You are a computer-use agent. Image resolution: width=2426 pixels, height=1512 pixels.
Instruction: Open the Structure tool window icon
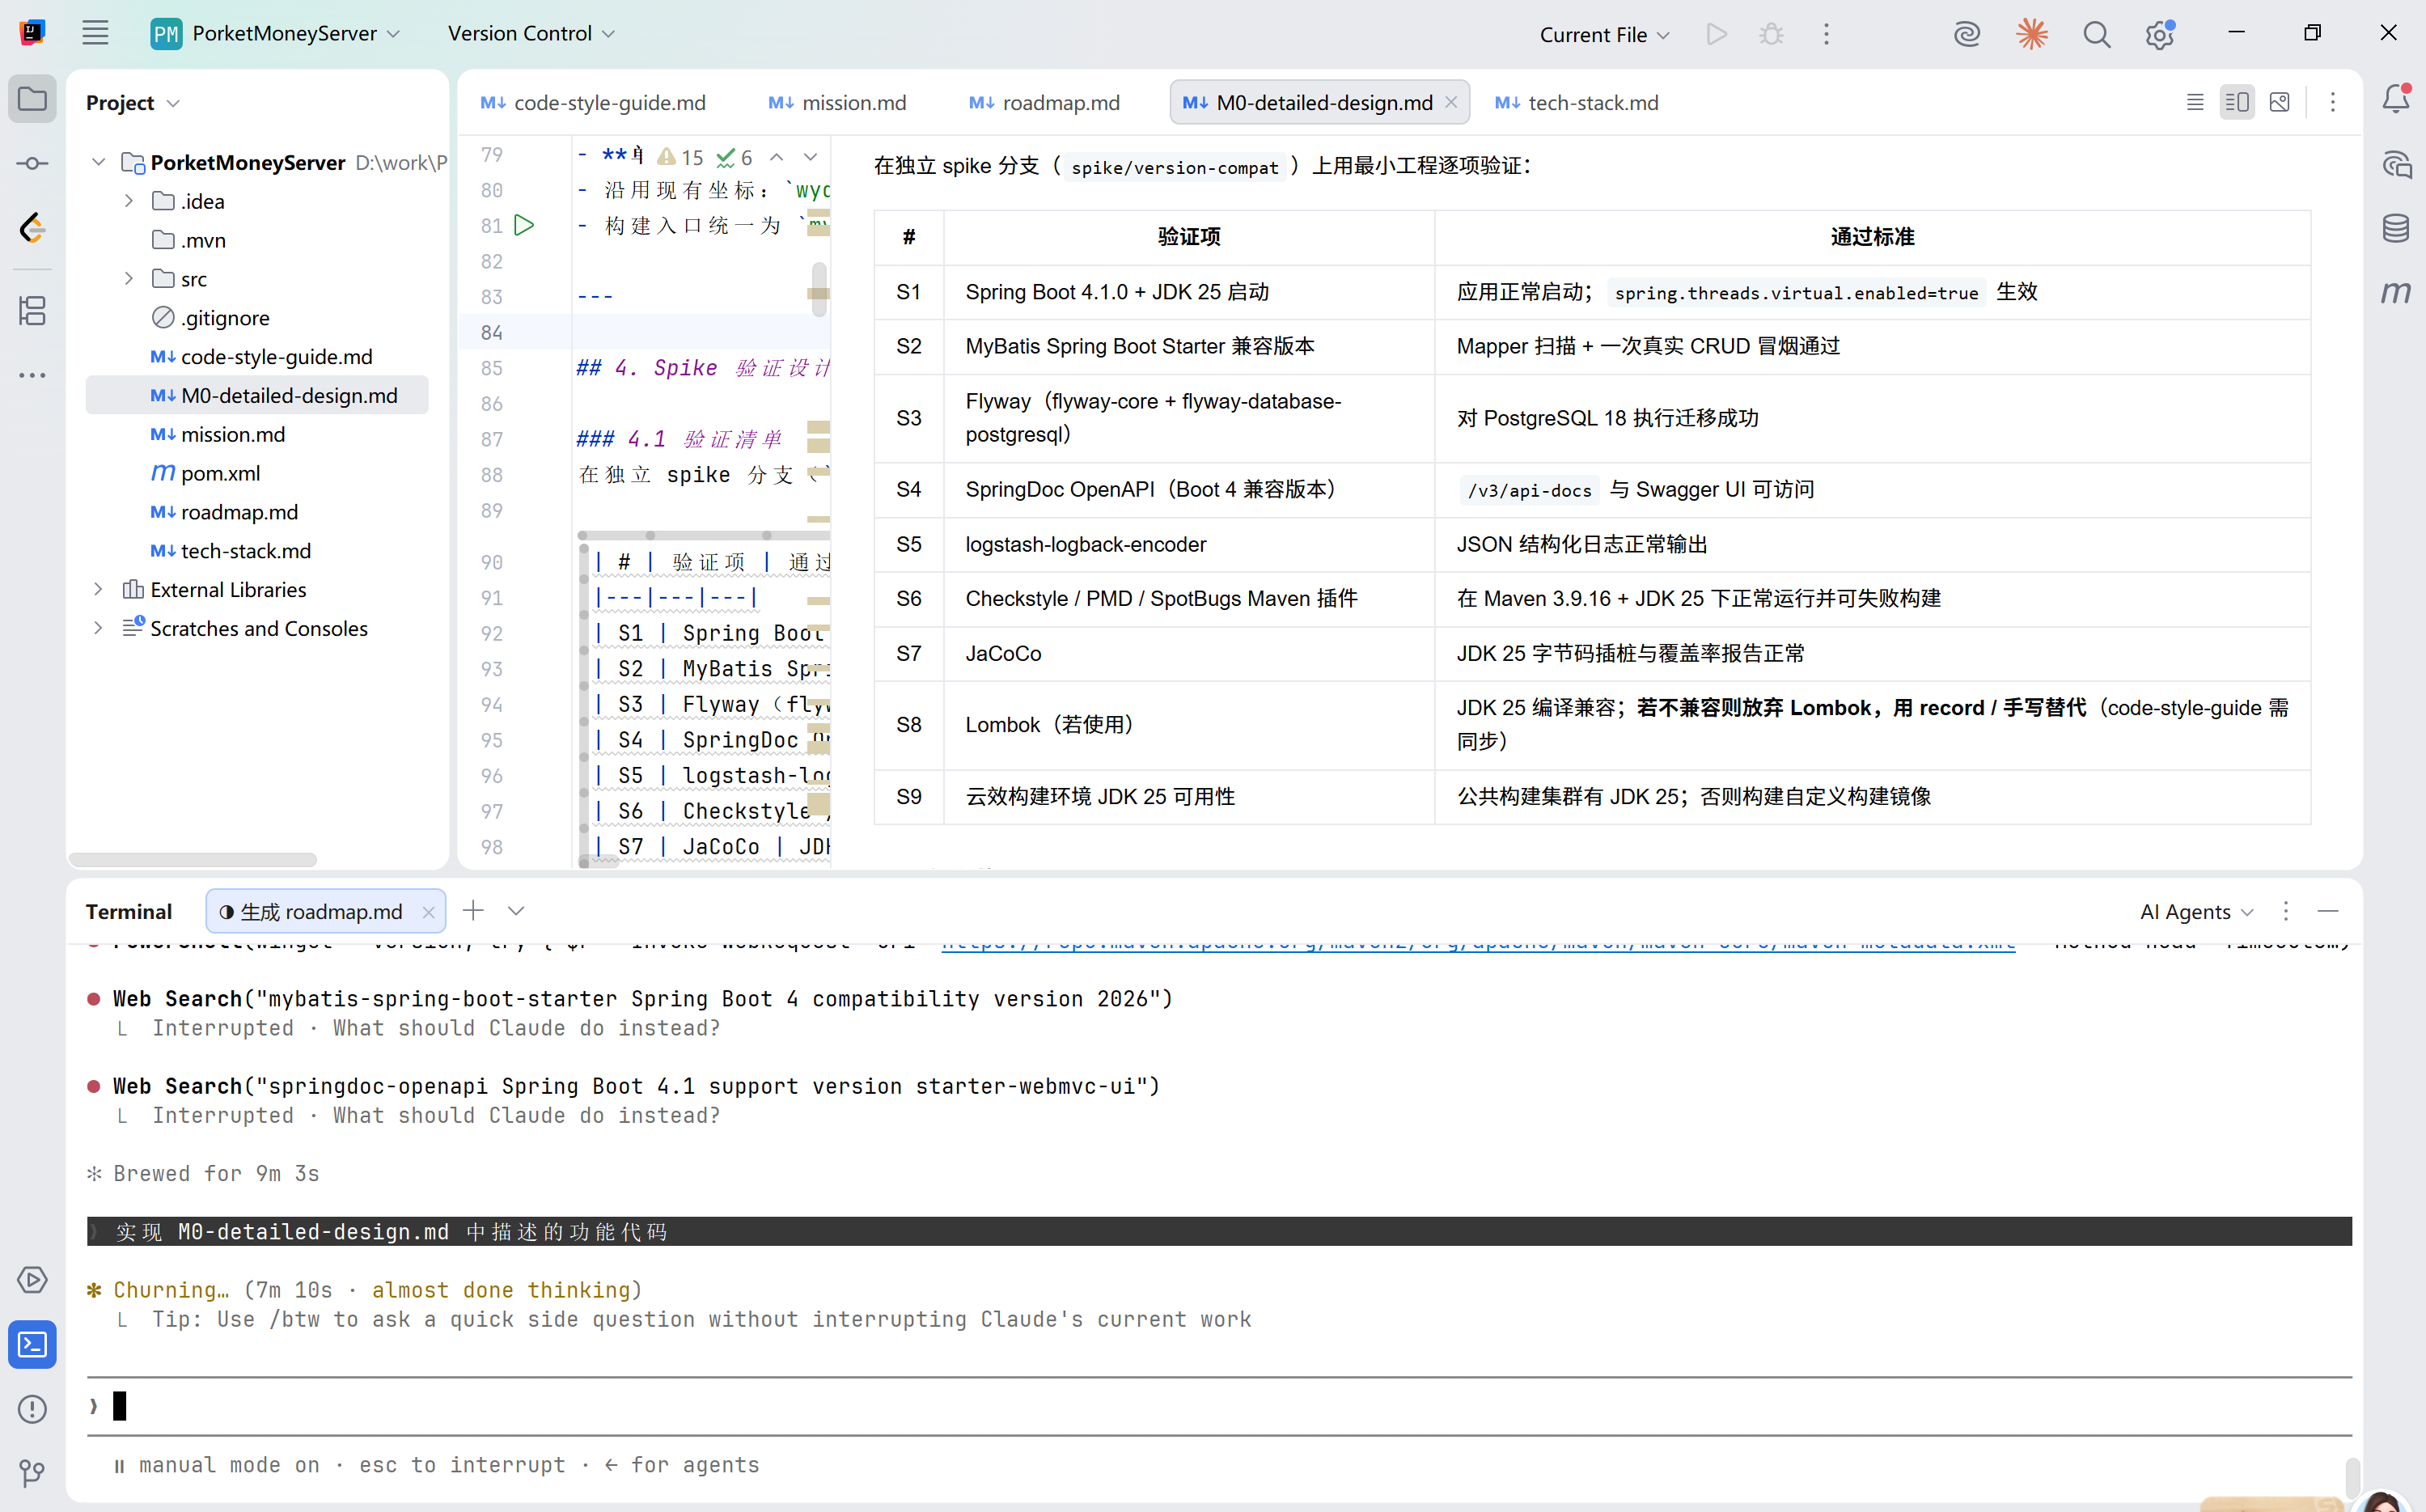[32, 311]
